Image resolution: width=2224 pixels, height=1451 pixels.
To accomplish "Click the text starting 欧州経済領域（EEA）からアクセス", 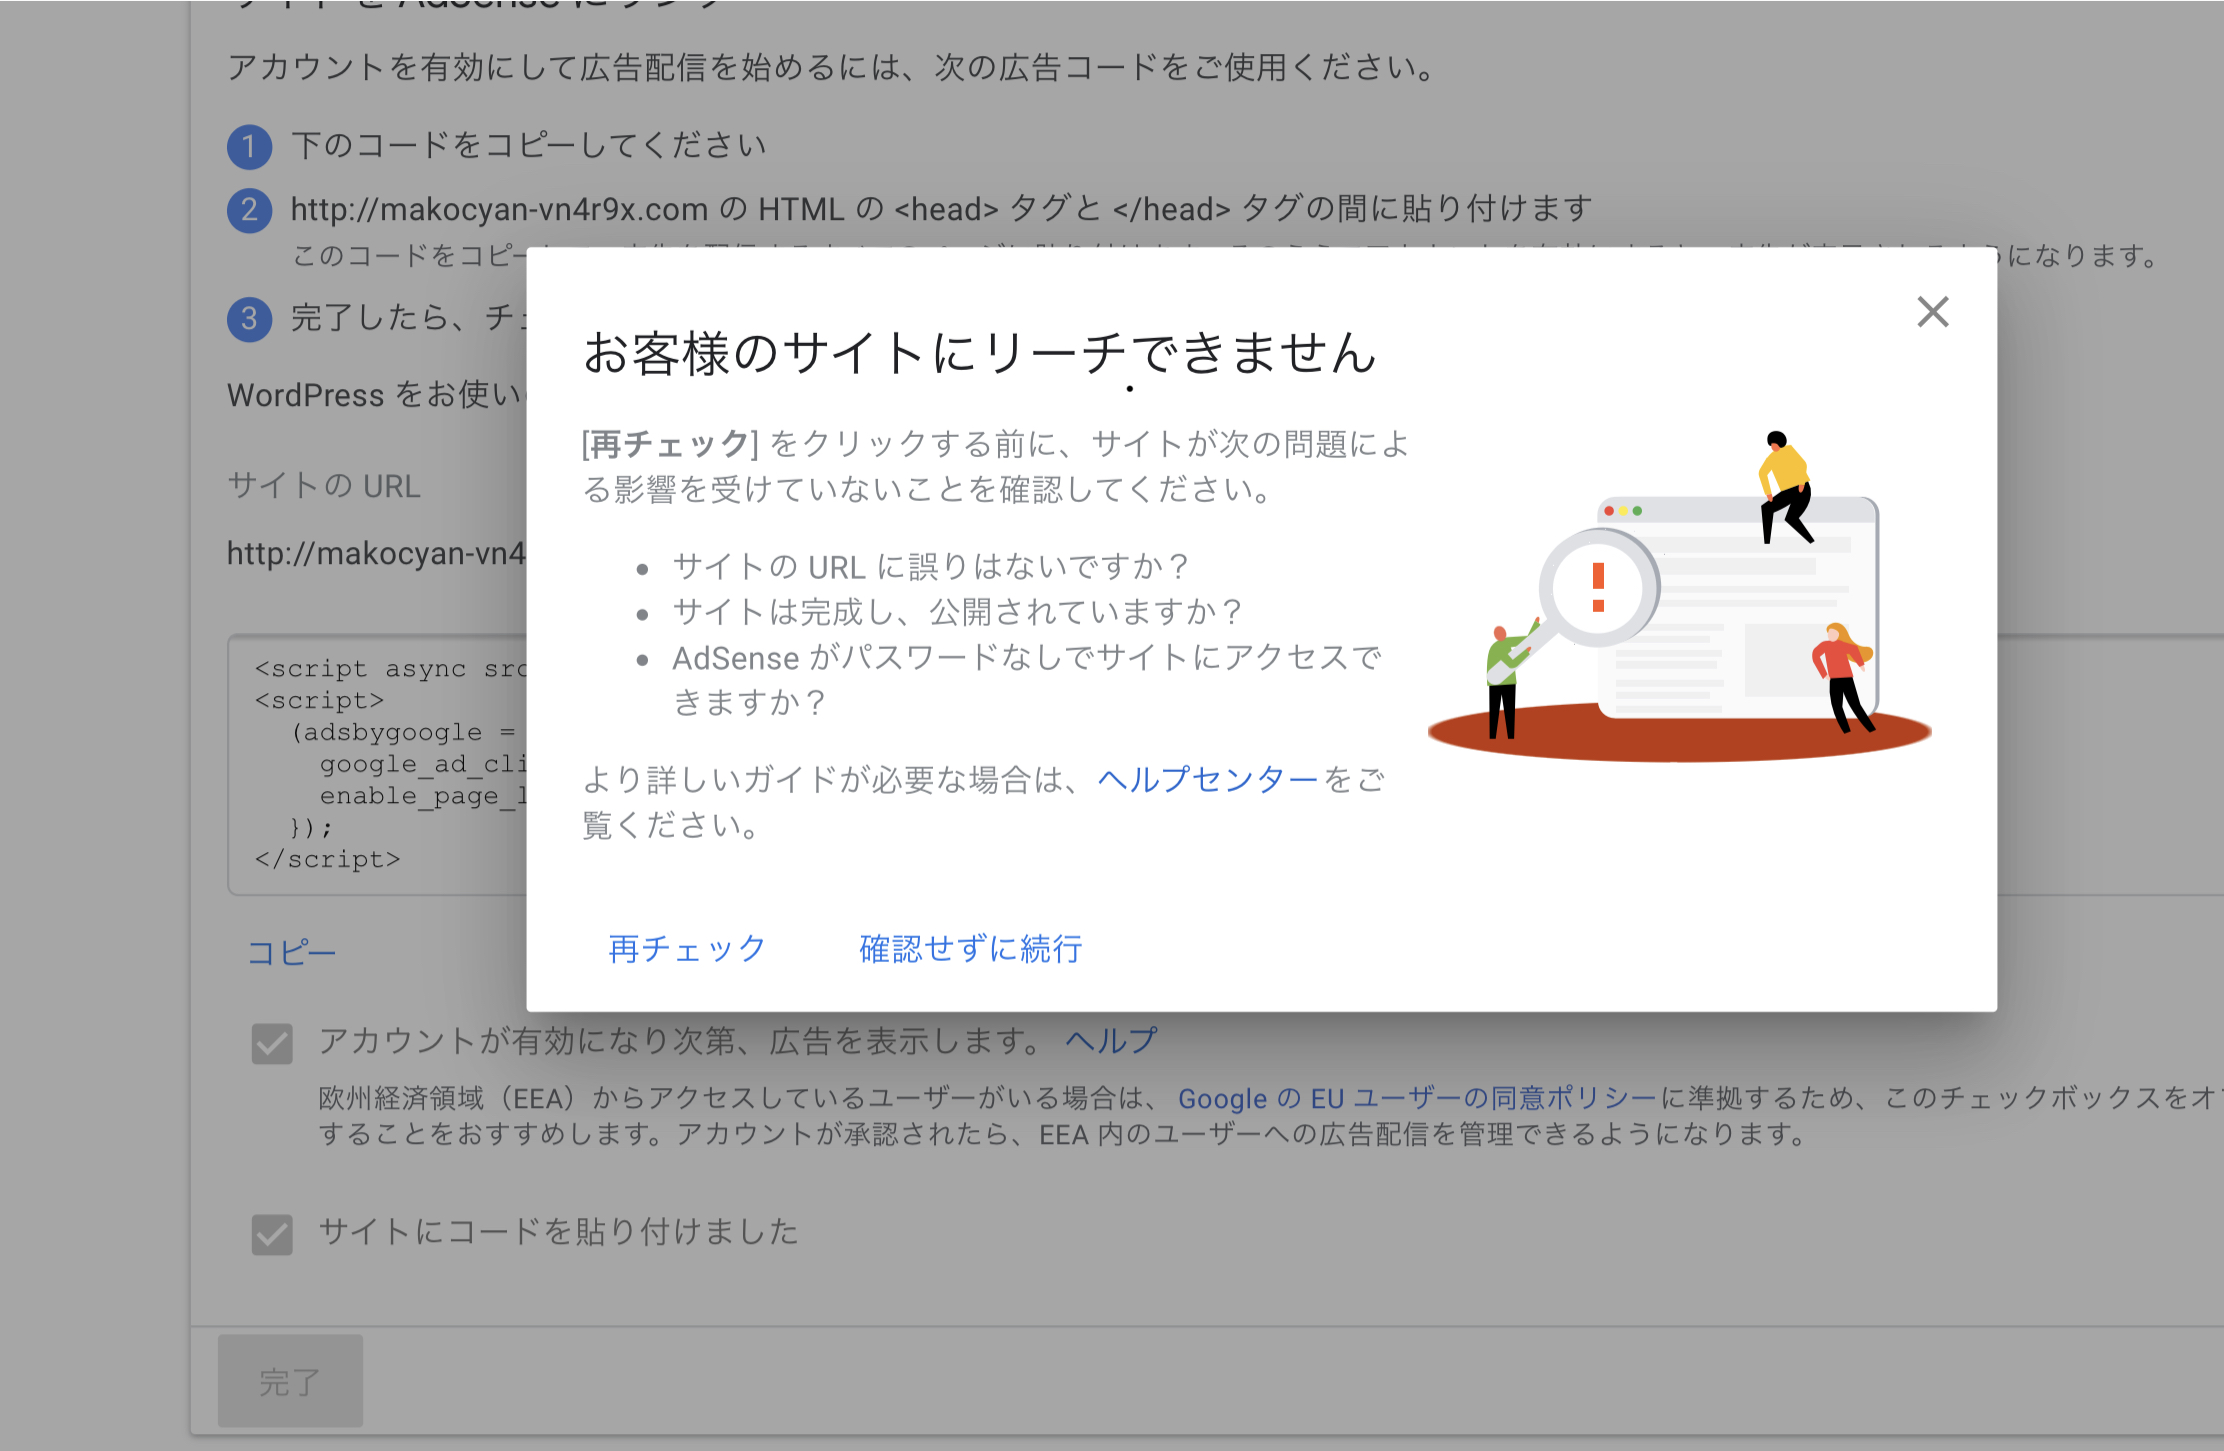I will click(1270, 1116).
